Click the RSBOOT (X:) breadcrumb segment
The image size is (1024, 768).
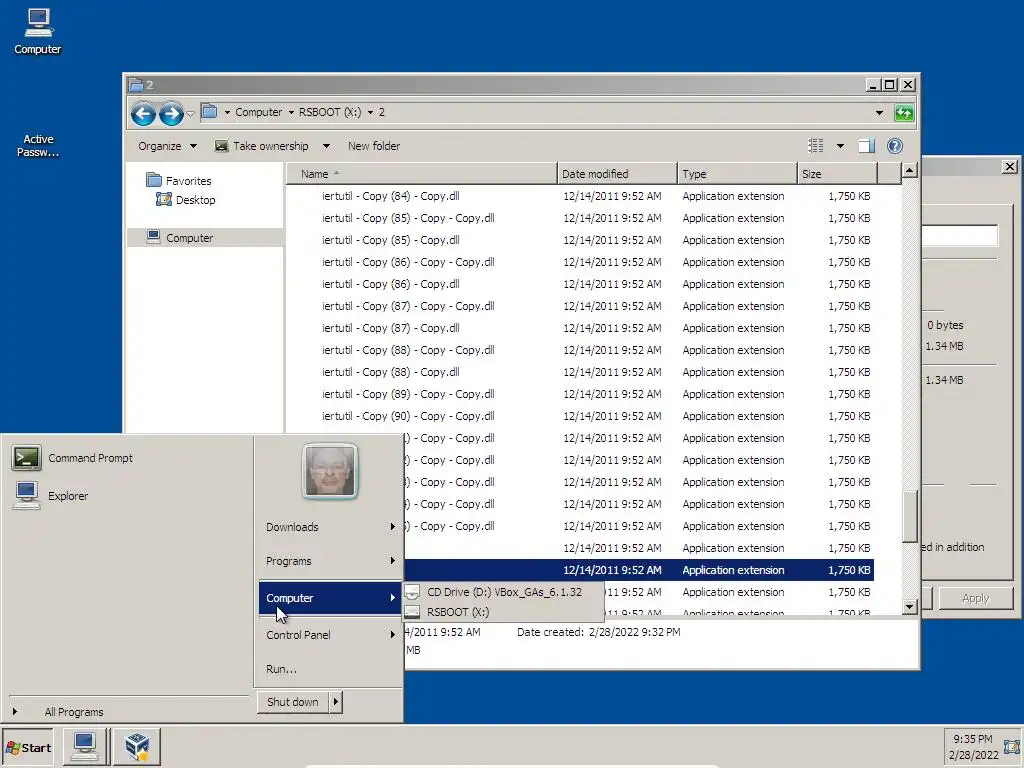pyautogui.click(x=330, y=112)
